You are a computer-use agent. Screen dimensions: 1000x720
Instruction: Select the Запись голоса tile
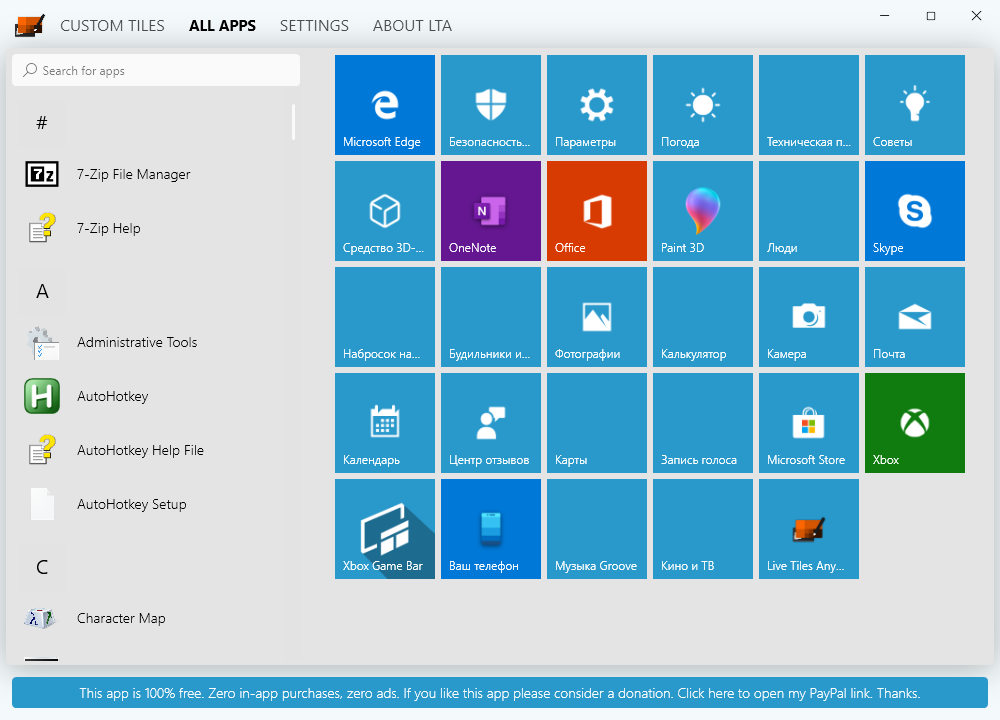click(x=703, y=423)
